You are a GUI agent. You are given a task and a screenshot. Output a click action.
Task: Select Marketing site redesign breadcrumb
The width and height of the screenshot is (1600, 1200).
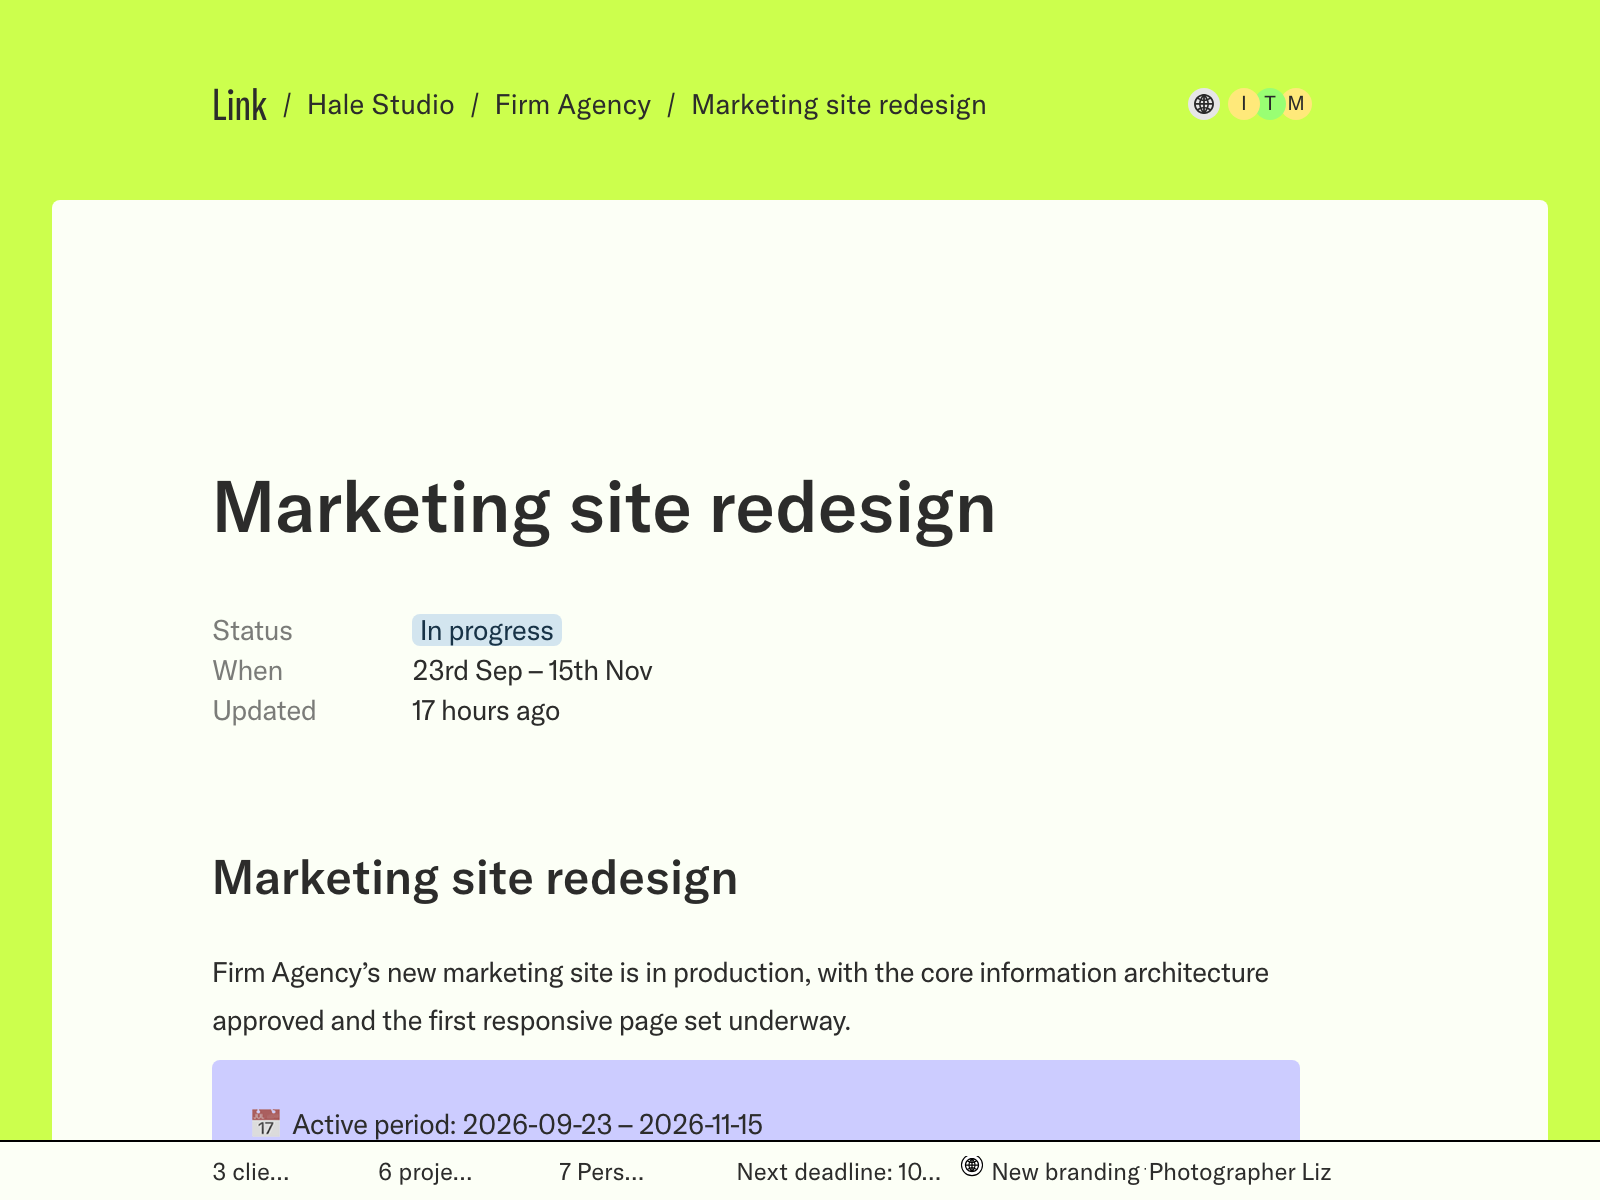click(x=838, y=105)
